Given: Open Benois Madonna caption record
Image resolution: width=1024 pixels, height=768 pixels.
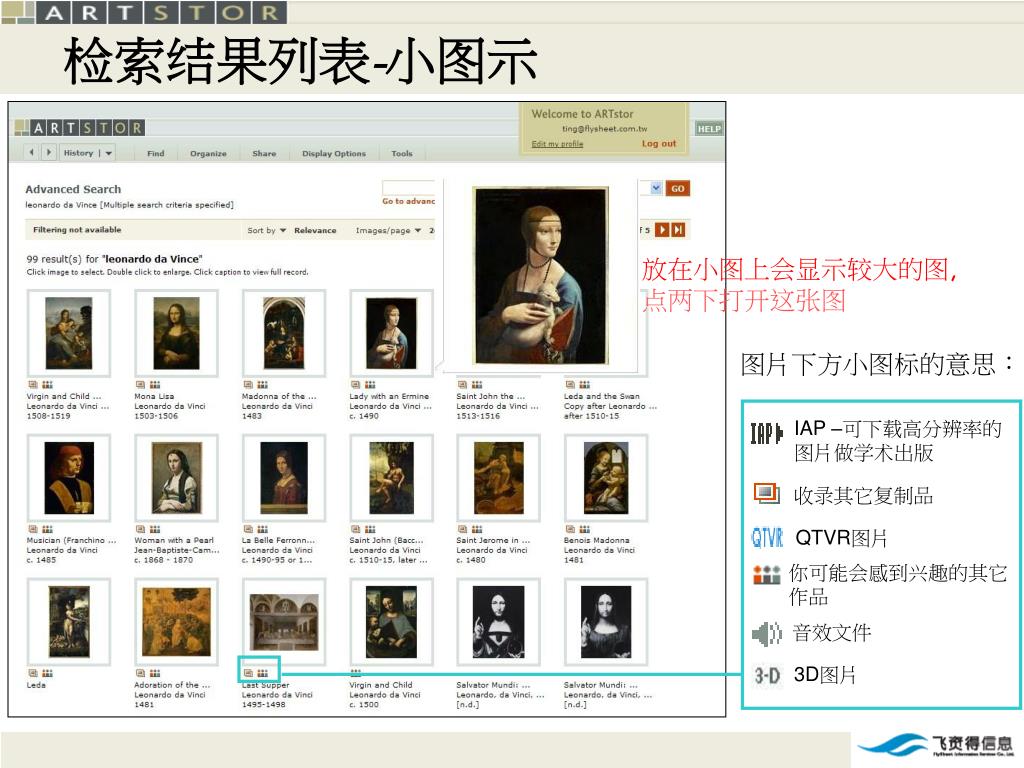Looking at the screenshot, I should point(599,550).
